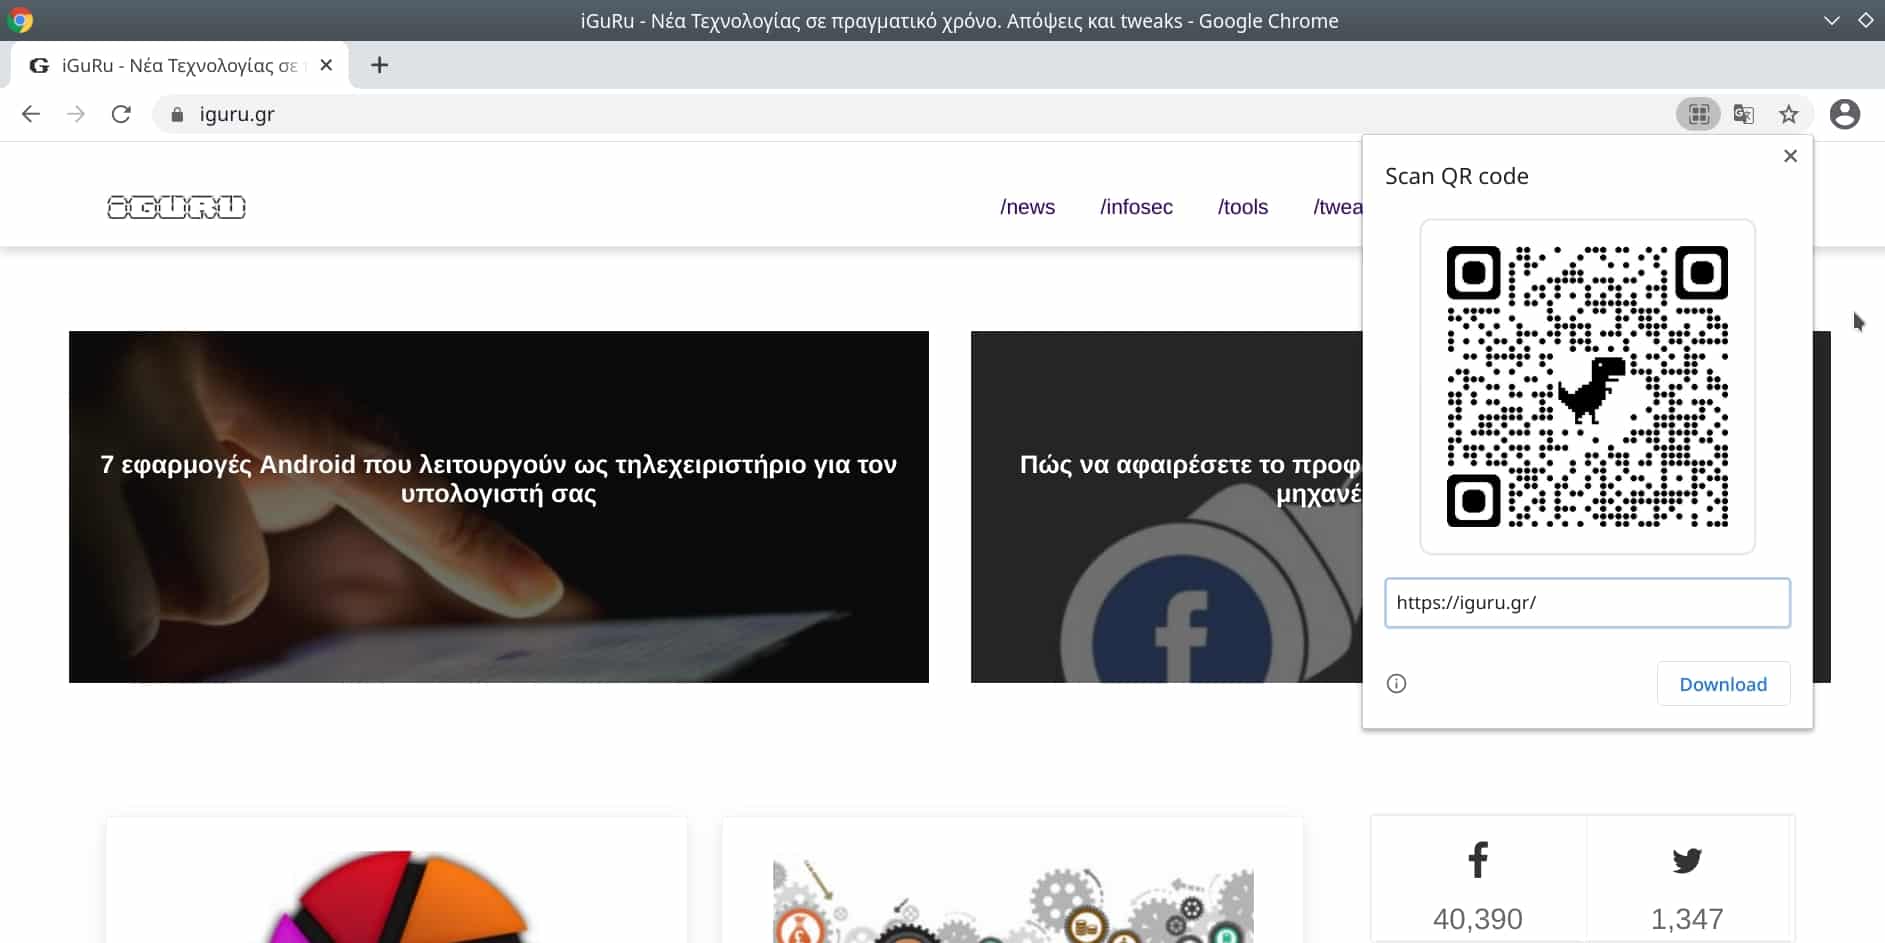The width and height of the screenshot is (1885, 943).
Task: Open the gears illustration article thumbnail
Action: [x=1013, y=901]
